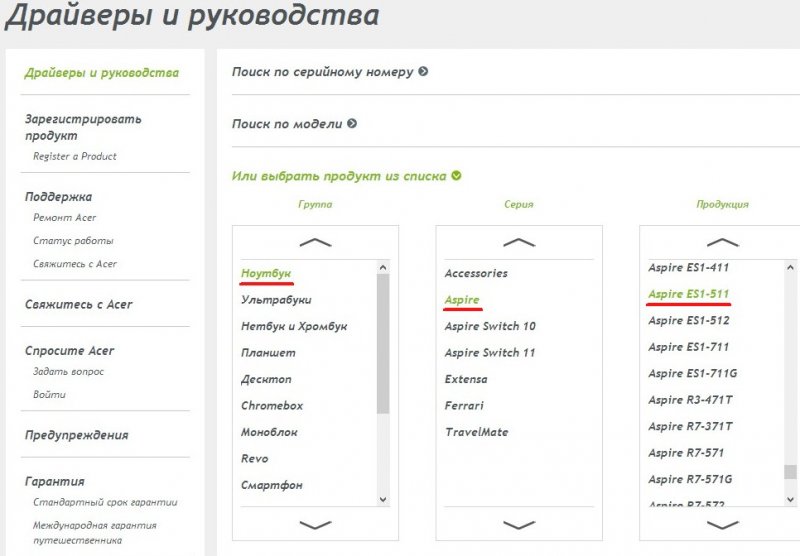Click scrollbar down arrow in Продукция list
The height and width of the screenshot is (556, 800).
(790, 499)
